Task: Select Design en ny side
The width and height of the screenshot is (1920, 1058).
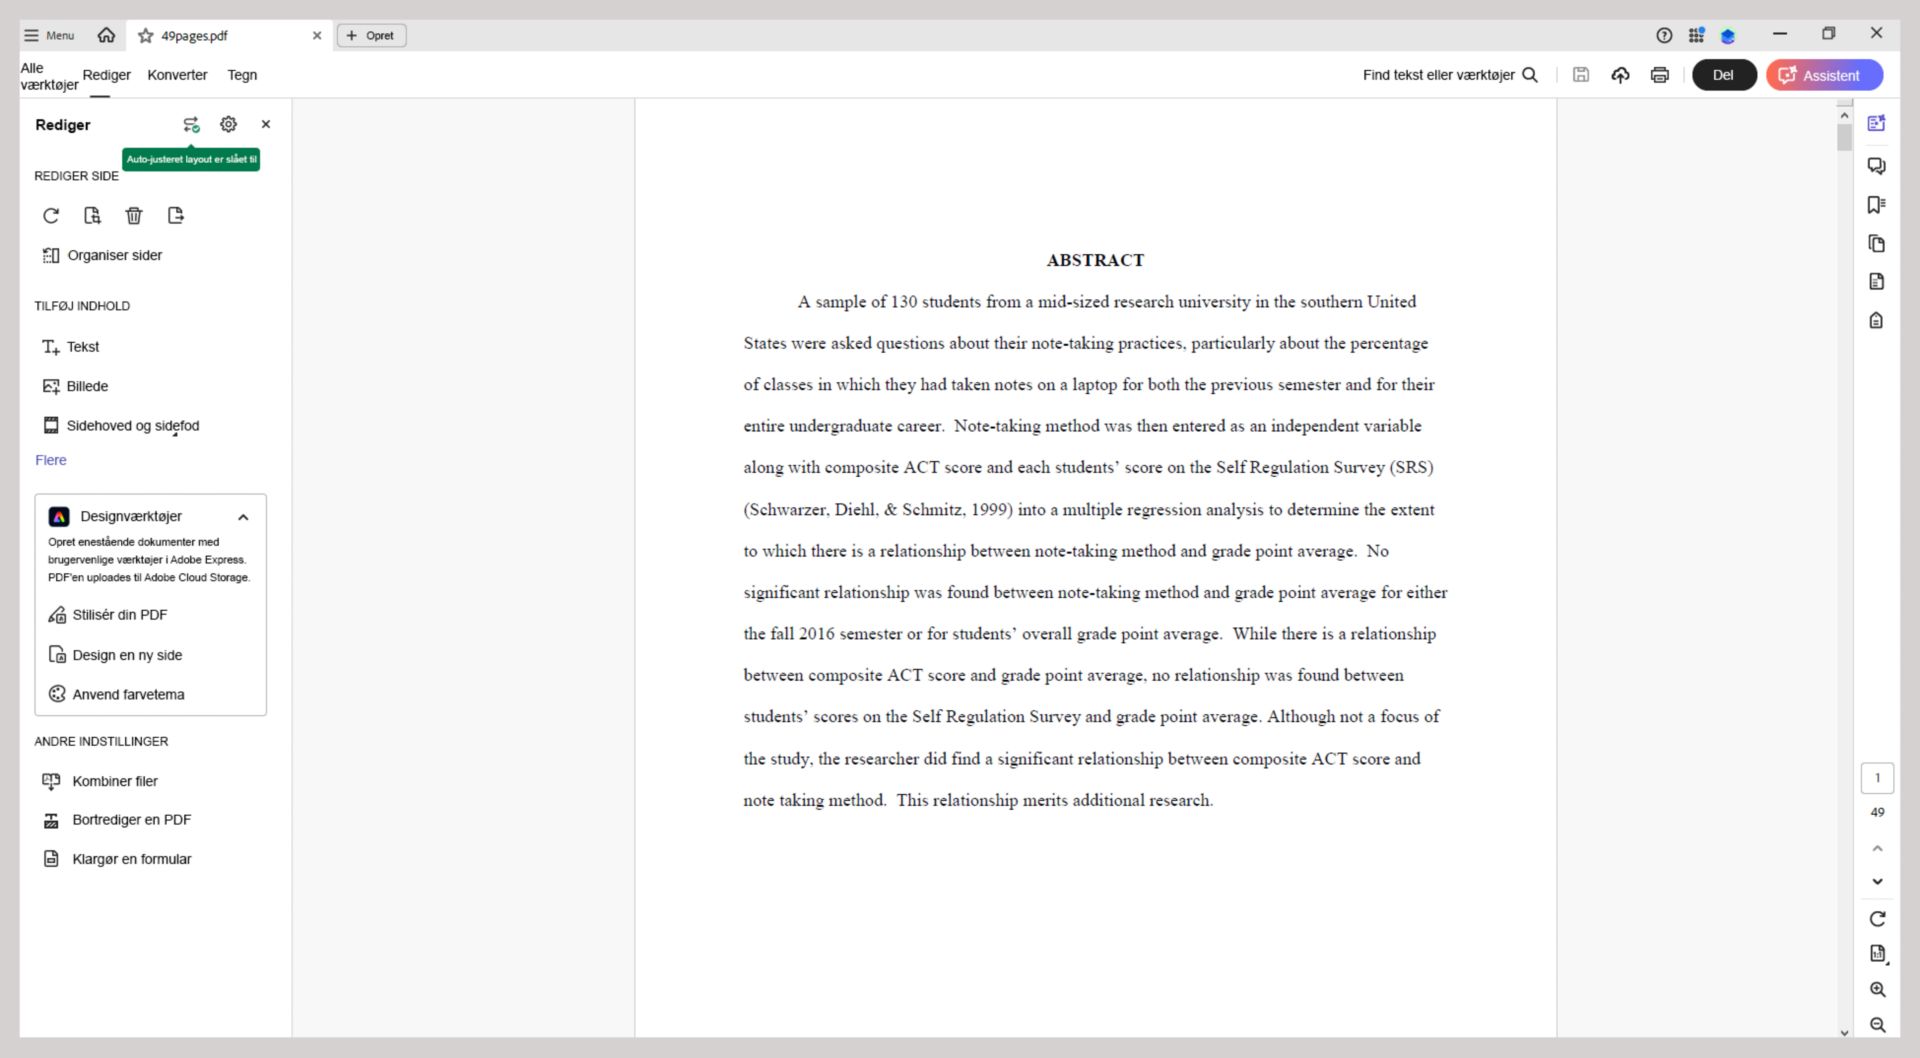Action: [x=115, y=655]
